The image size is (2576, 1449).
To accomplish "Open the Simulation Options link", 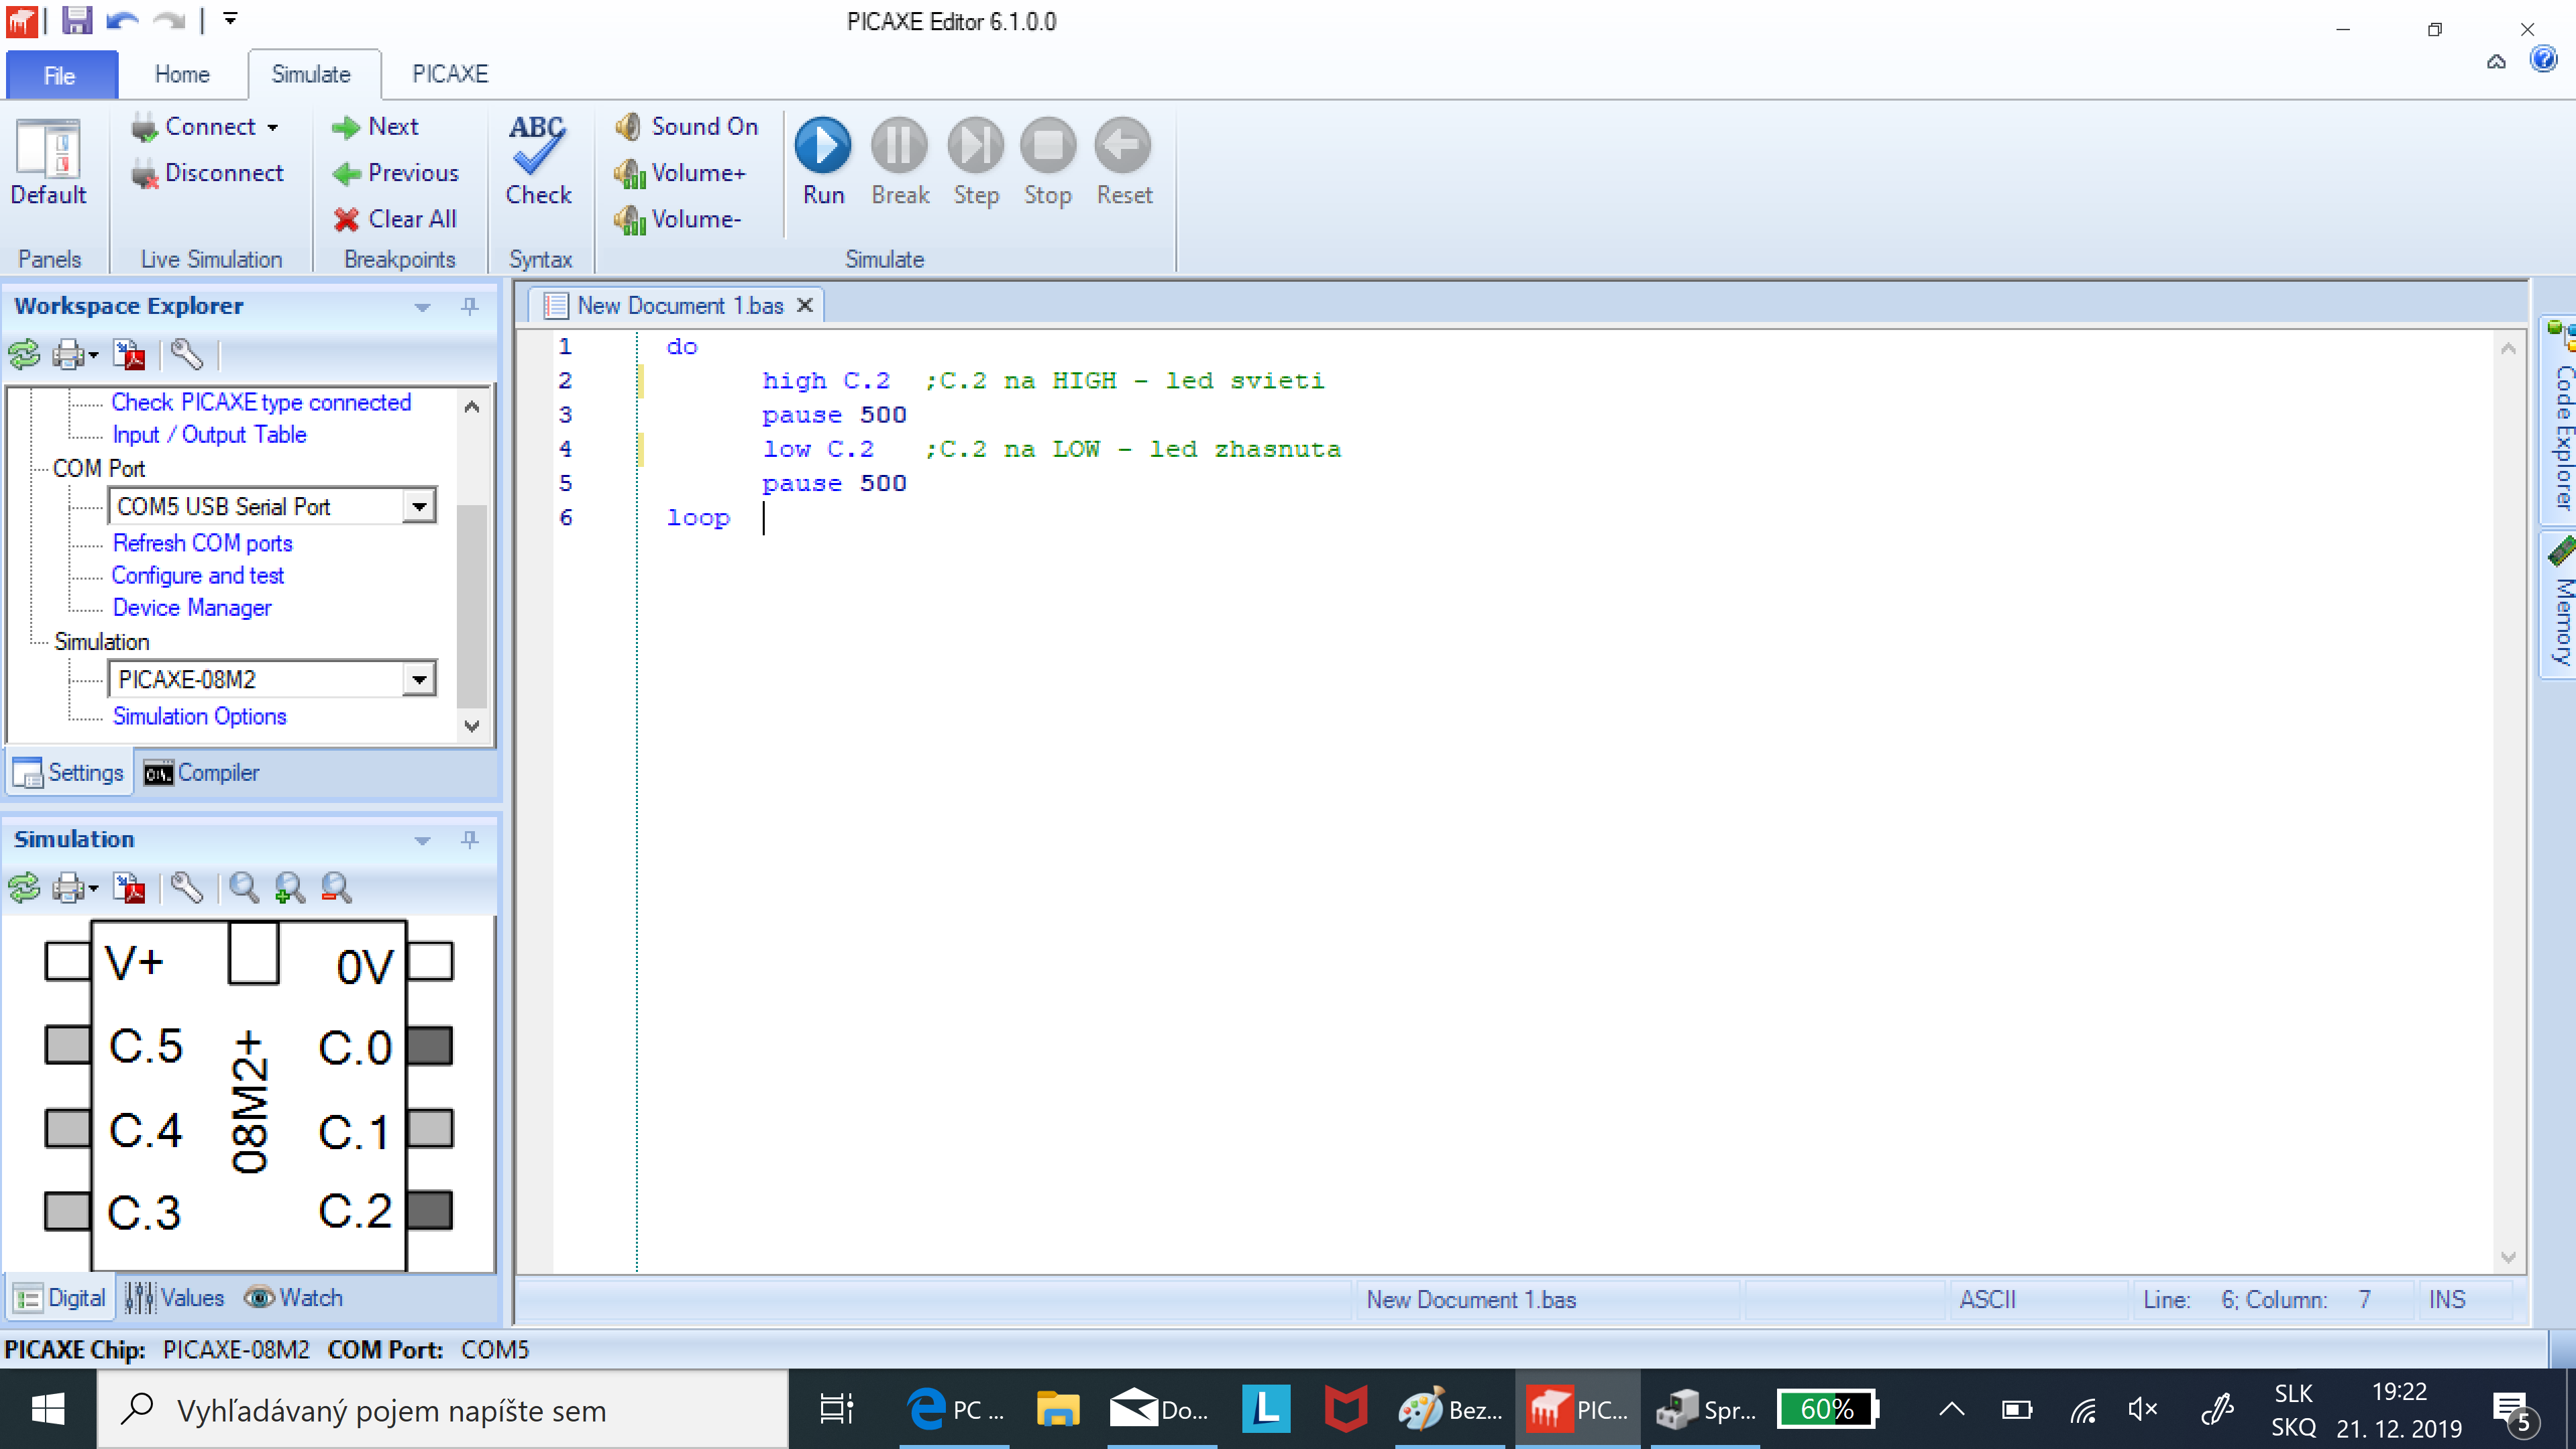I will (199, 716).
